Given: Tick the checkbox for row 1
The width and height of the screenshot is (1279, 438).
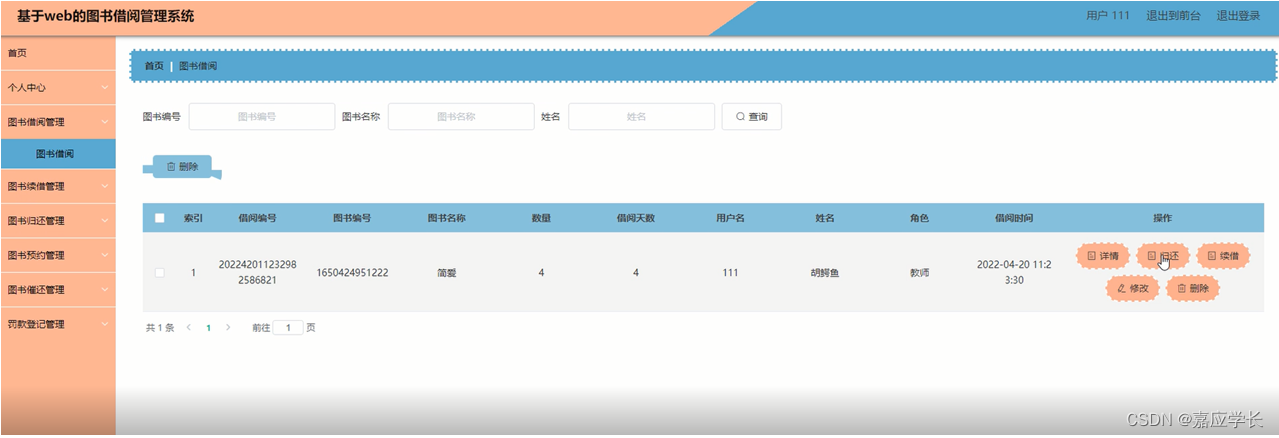Looking at the screenshot, I should point(159,272).
